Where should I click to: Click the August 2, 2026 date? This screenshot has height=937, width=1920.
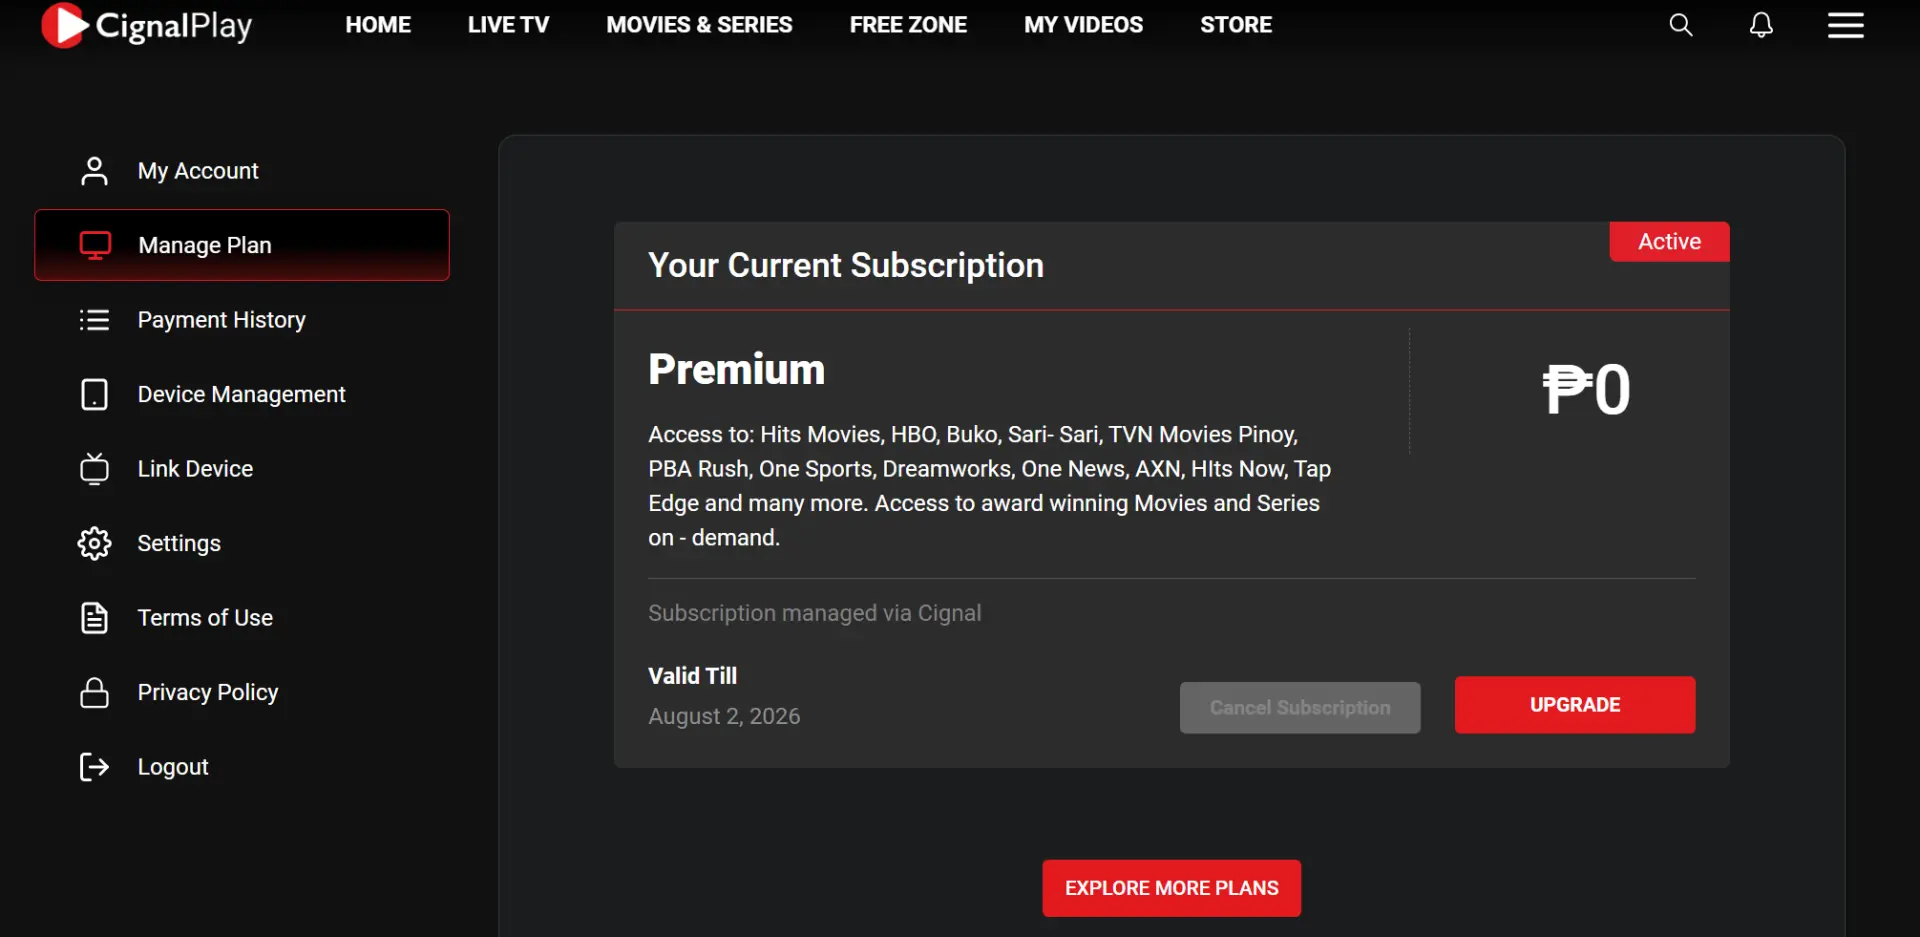[x=724, y=716]
